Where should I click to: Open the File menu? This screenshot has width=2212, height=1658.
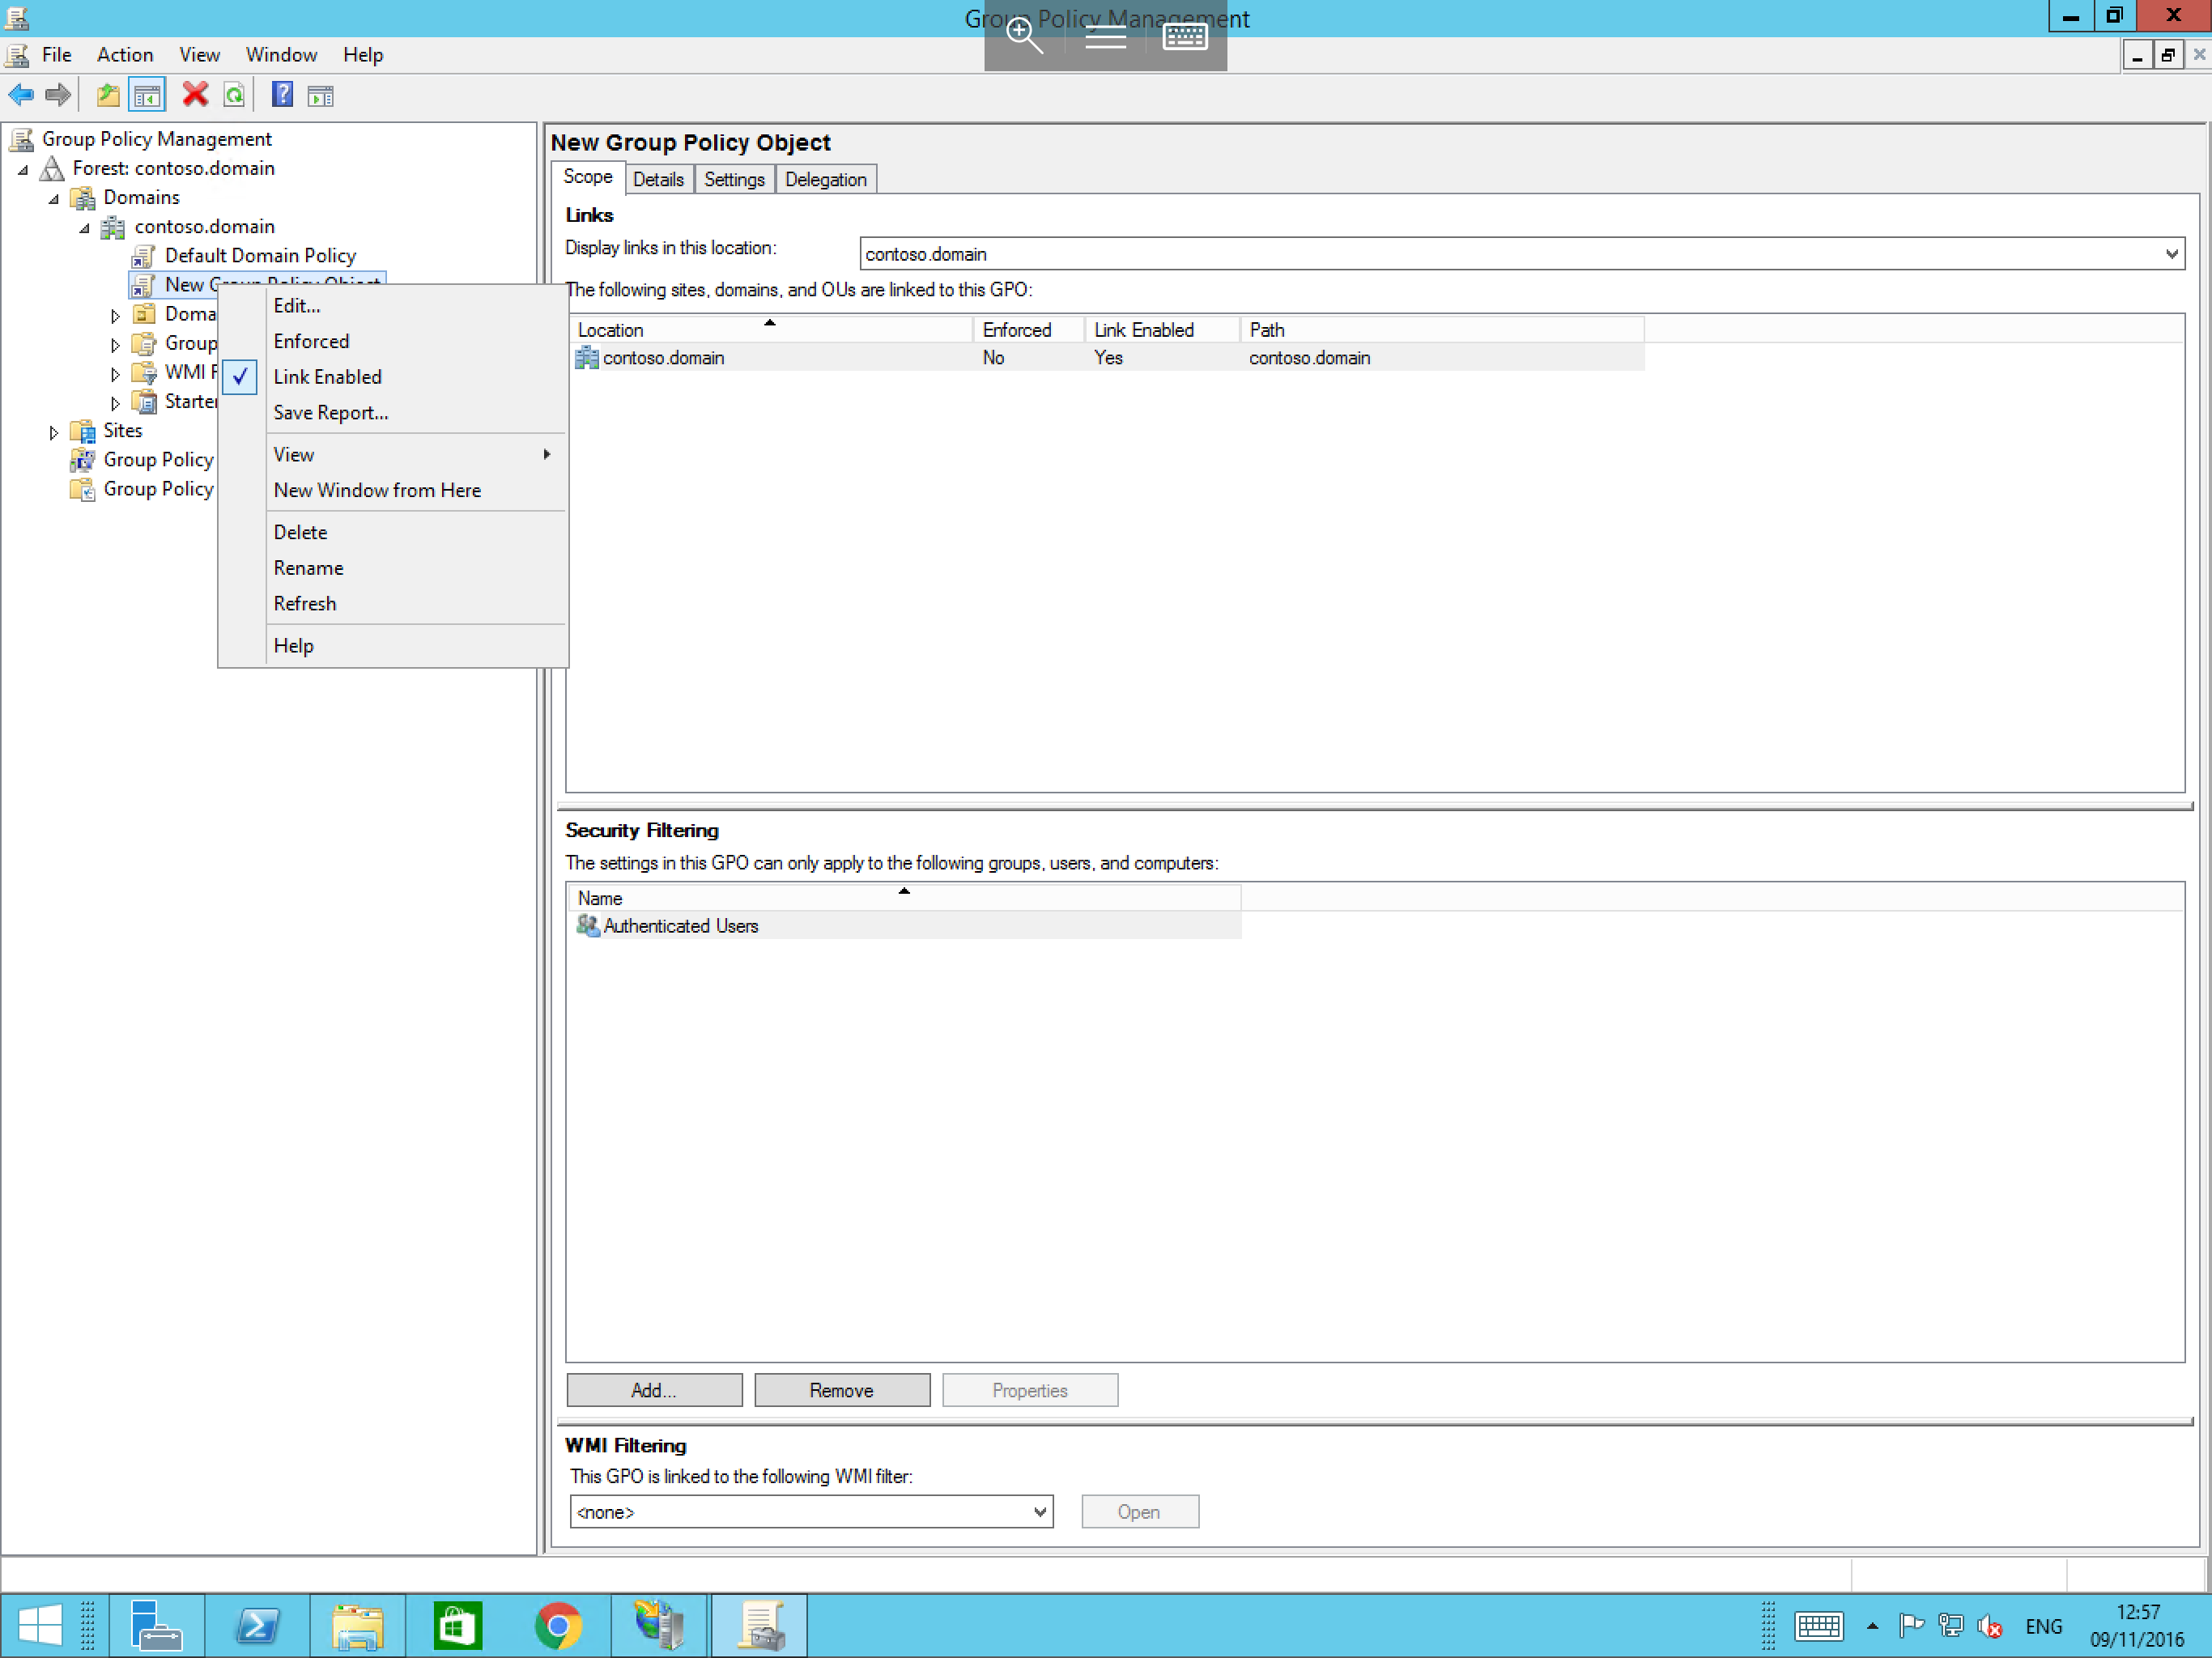point(56,54)
